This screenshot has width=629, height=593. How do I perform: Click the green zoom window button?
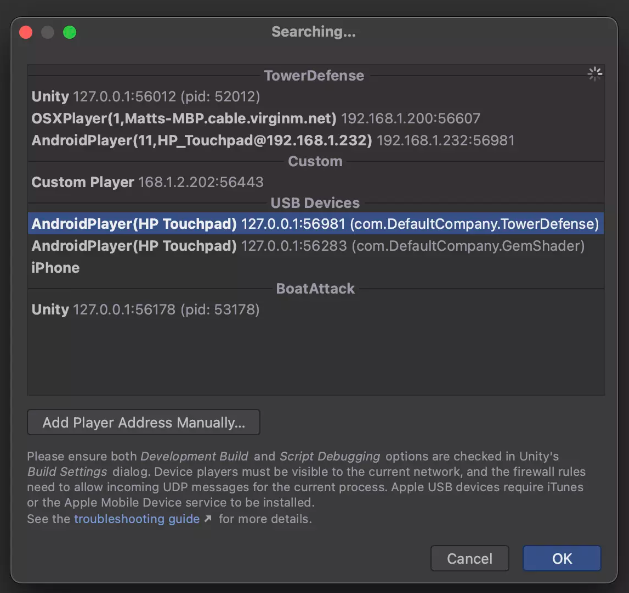click(x=70, y=32)
